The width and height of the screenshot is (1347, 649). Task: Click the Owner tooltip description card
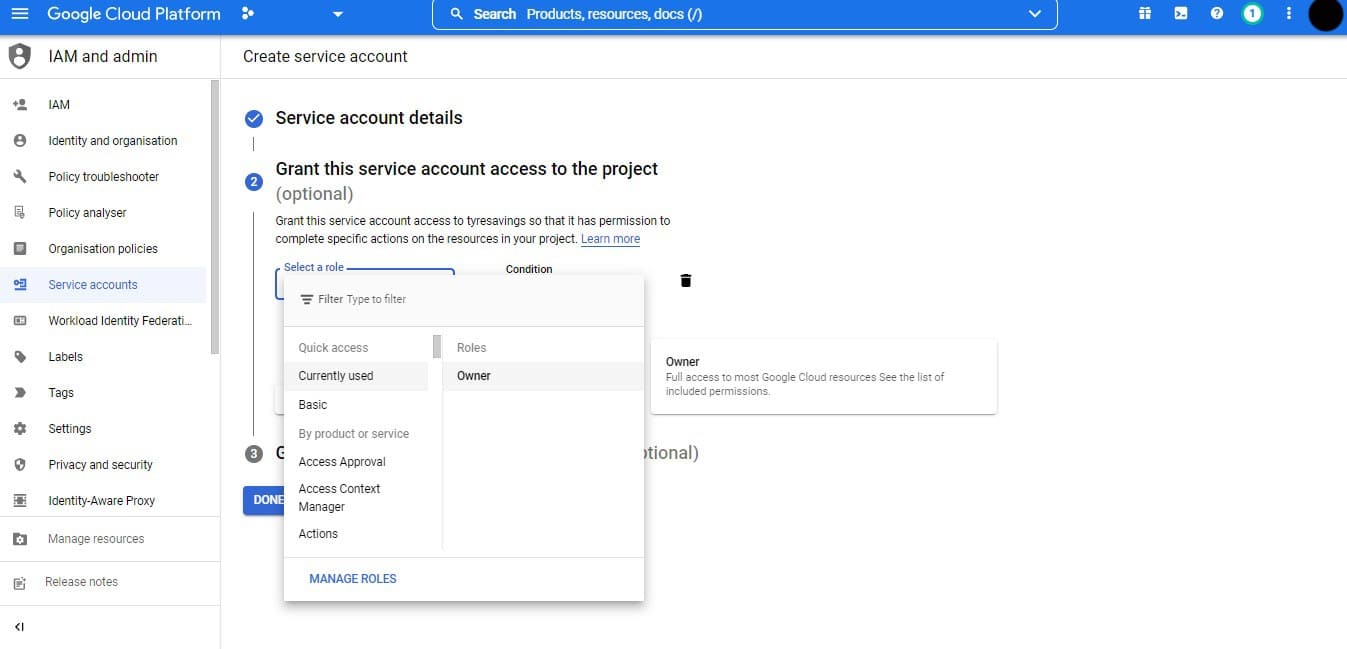[824, 376]
